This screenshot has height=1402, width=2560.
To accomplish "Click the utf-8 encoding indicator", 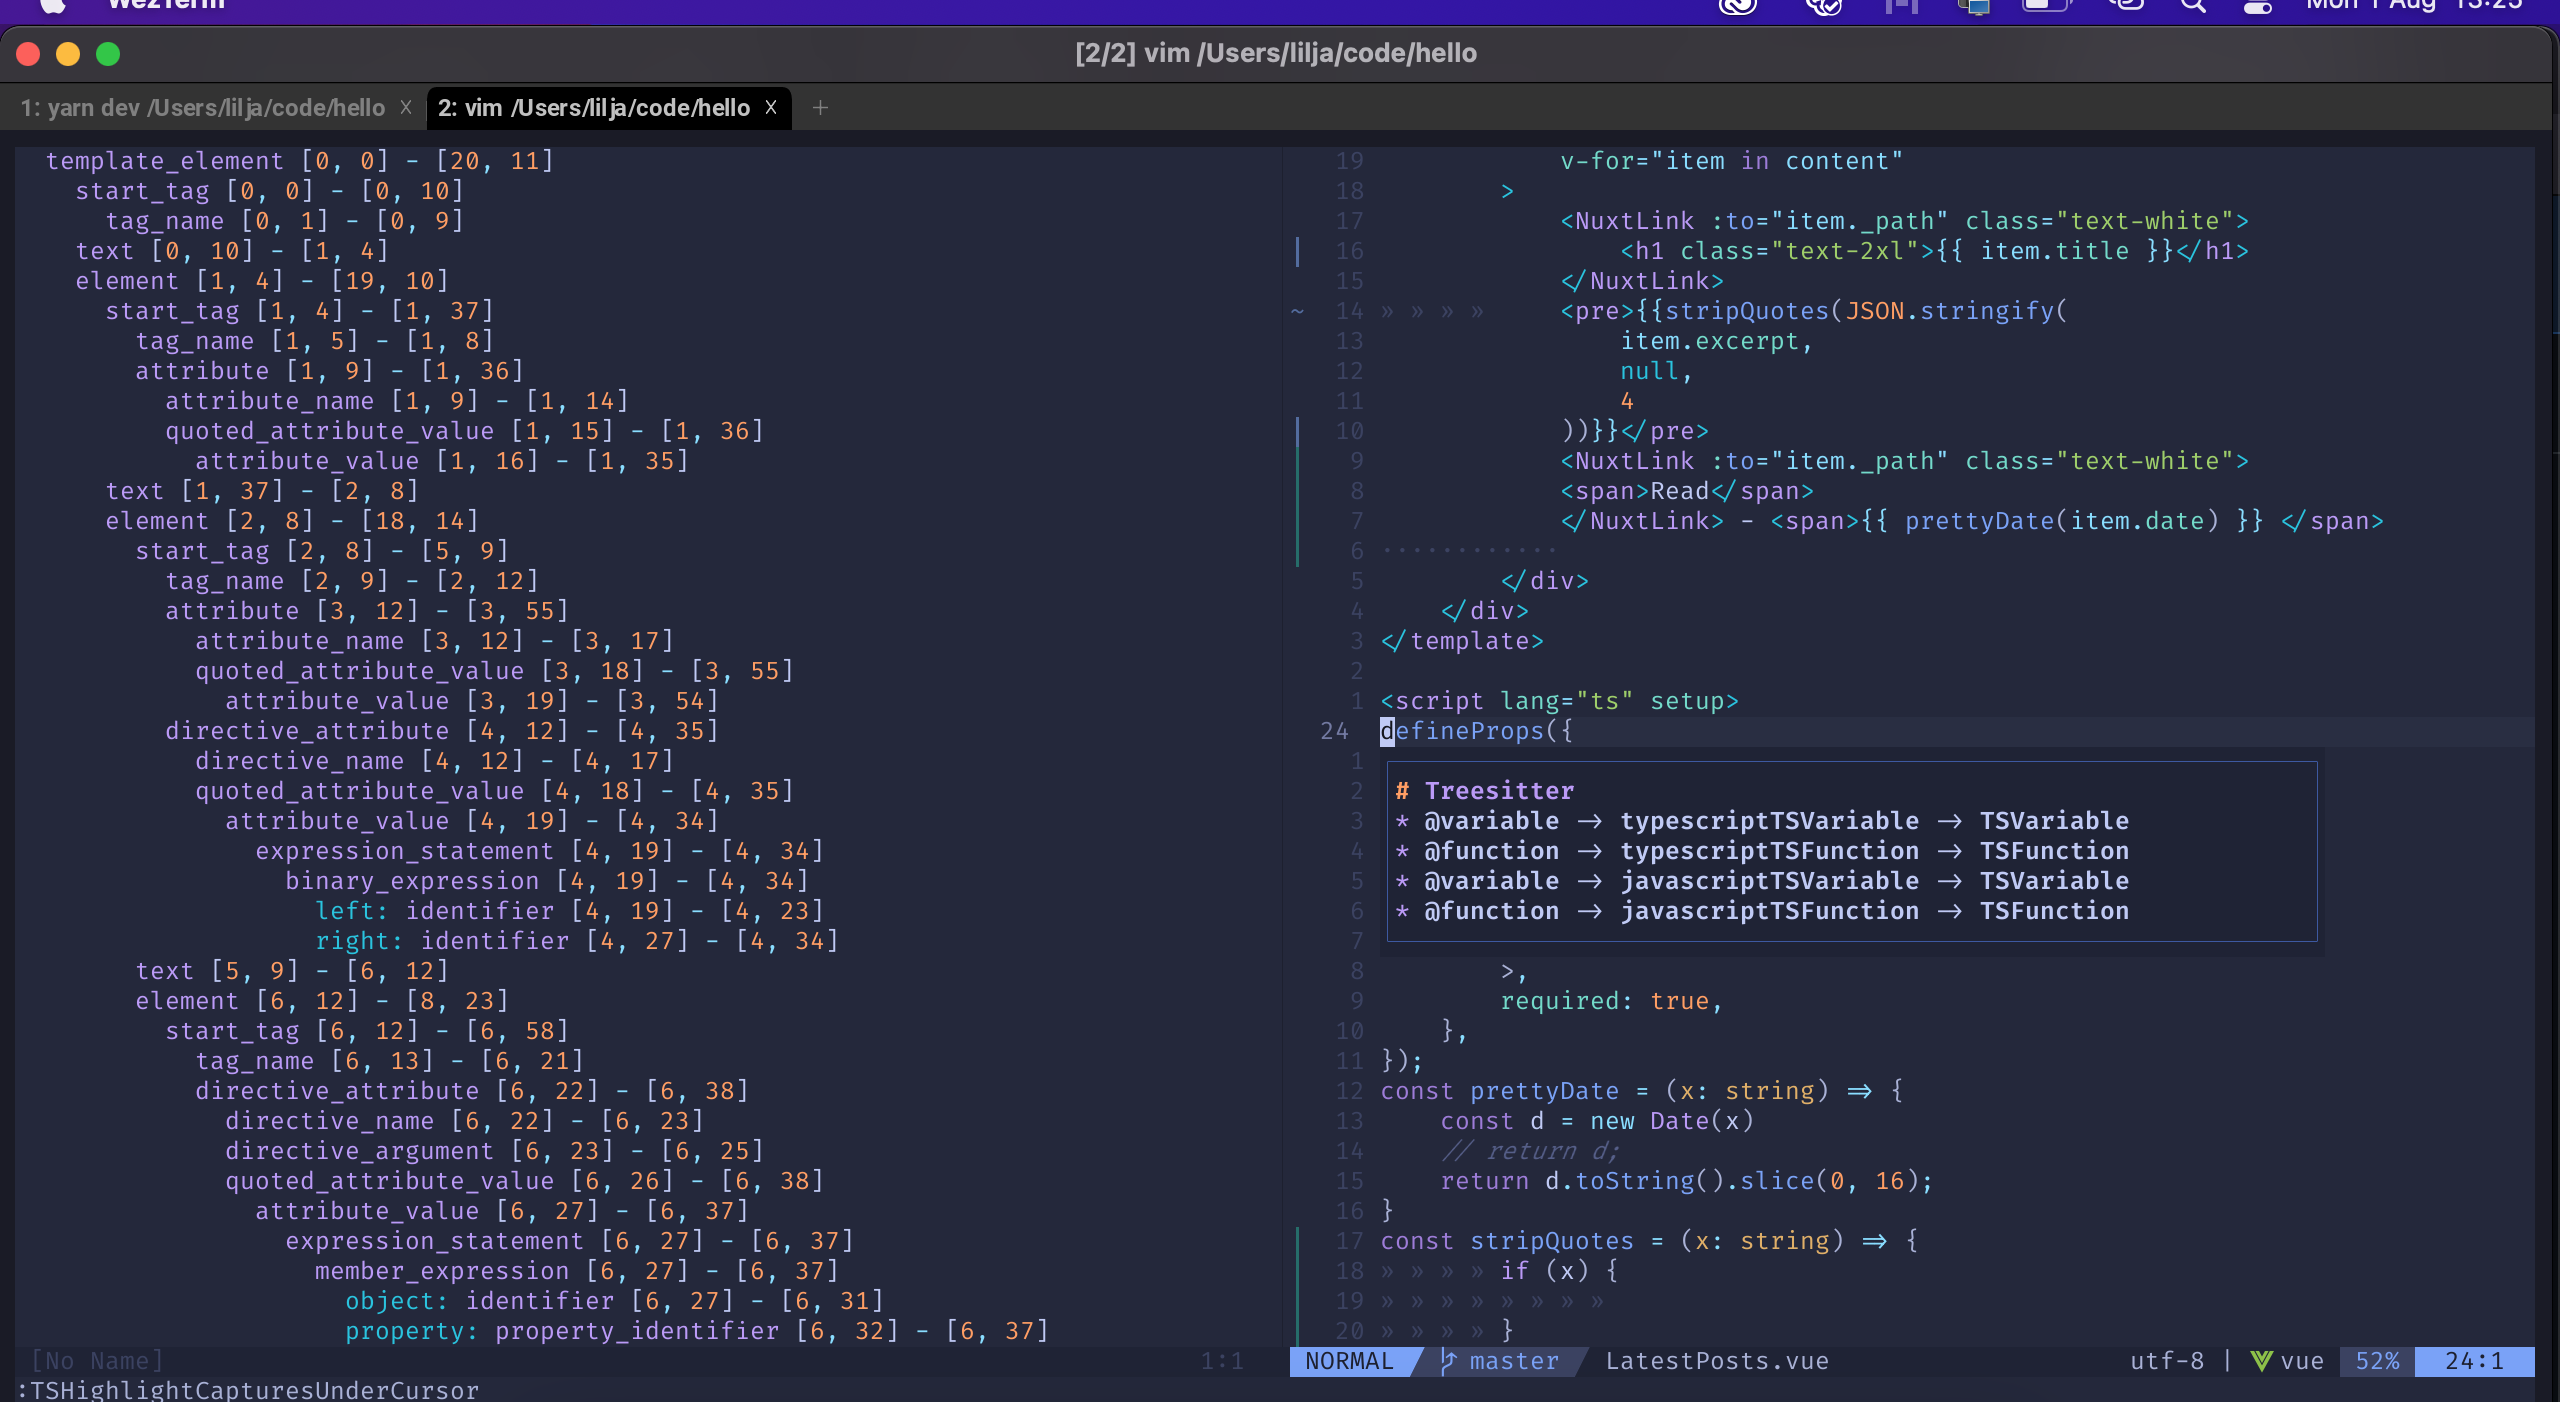I will click(2166, 1361).
